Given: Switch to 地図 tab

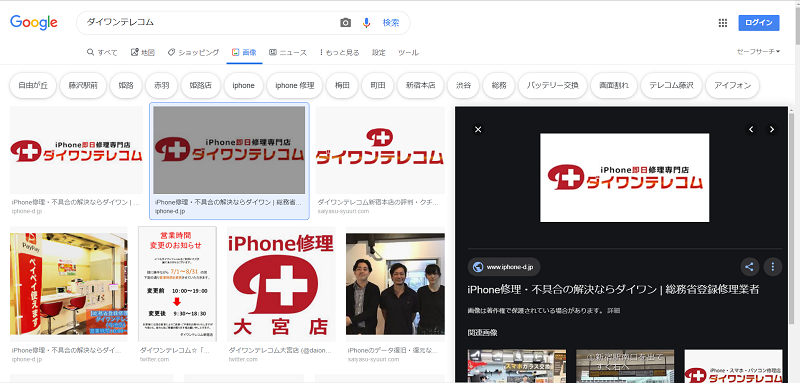Looking at the screenshot, I should [x=143, y=53].
